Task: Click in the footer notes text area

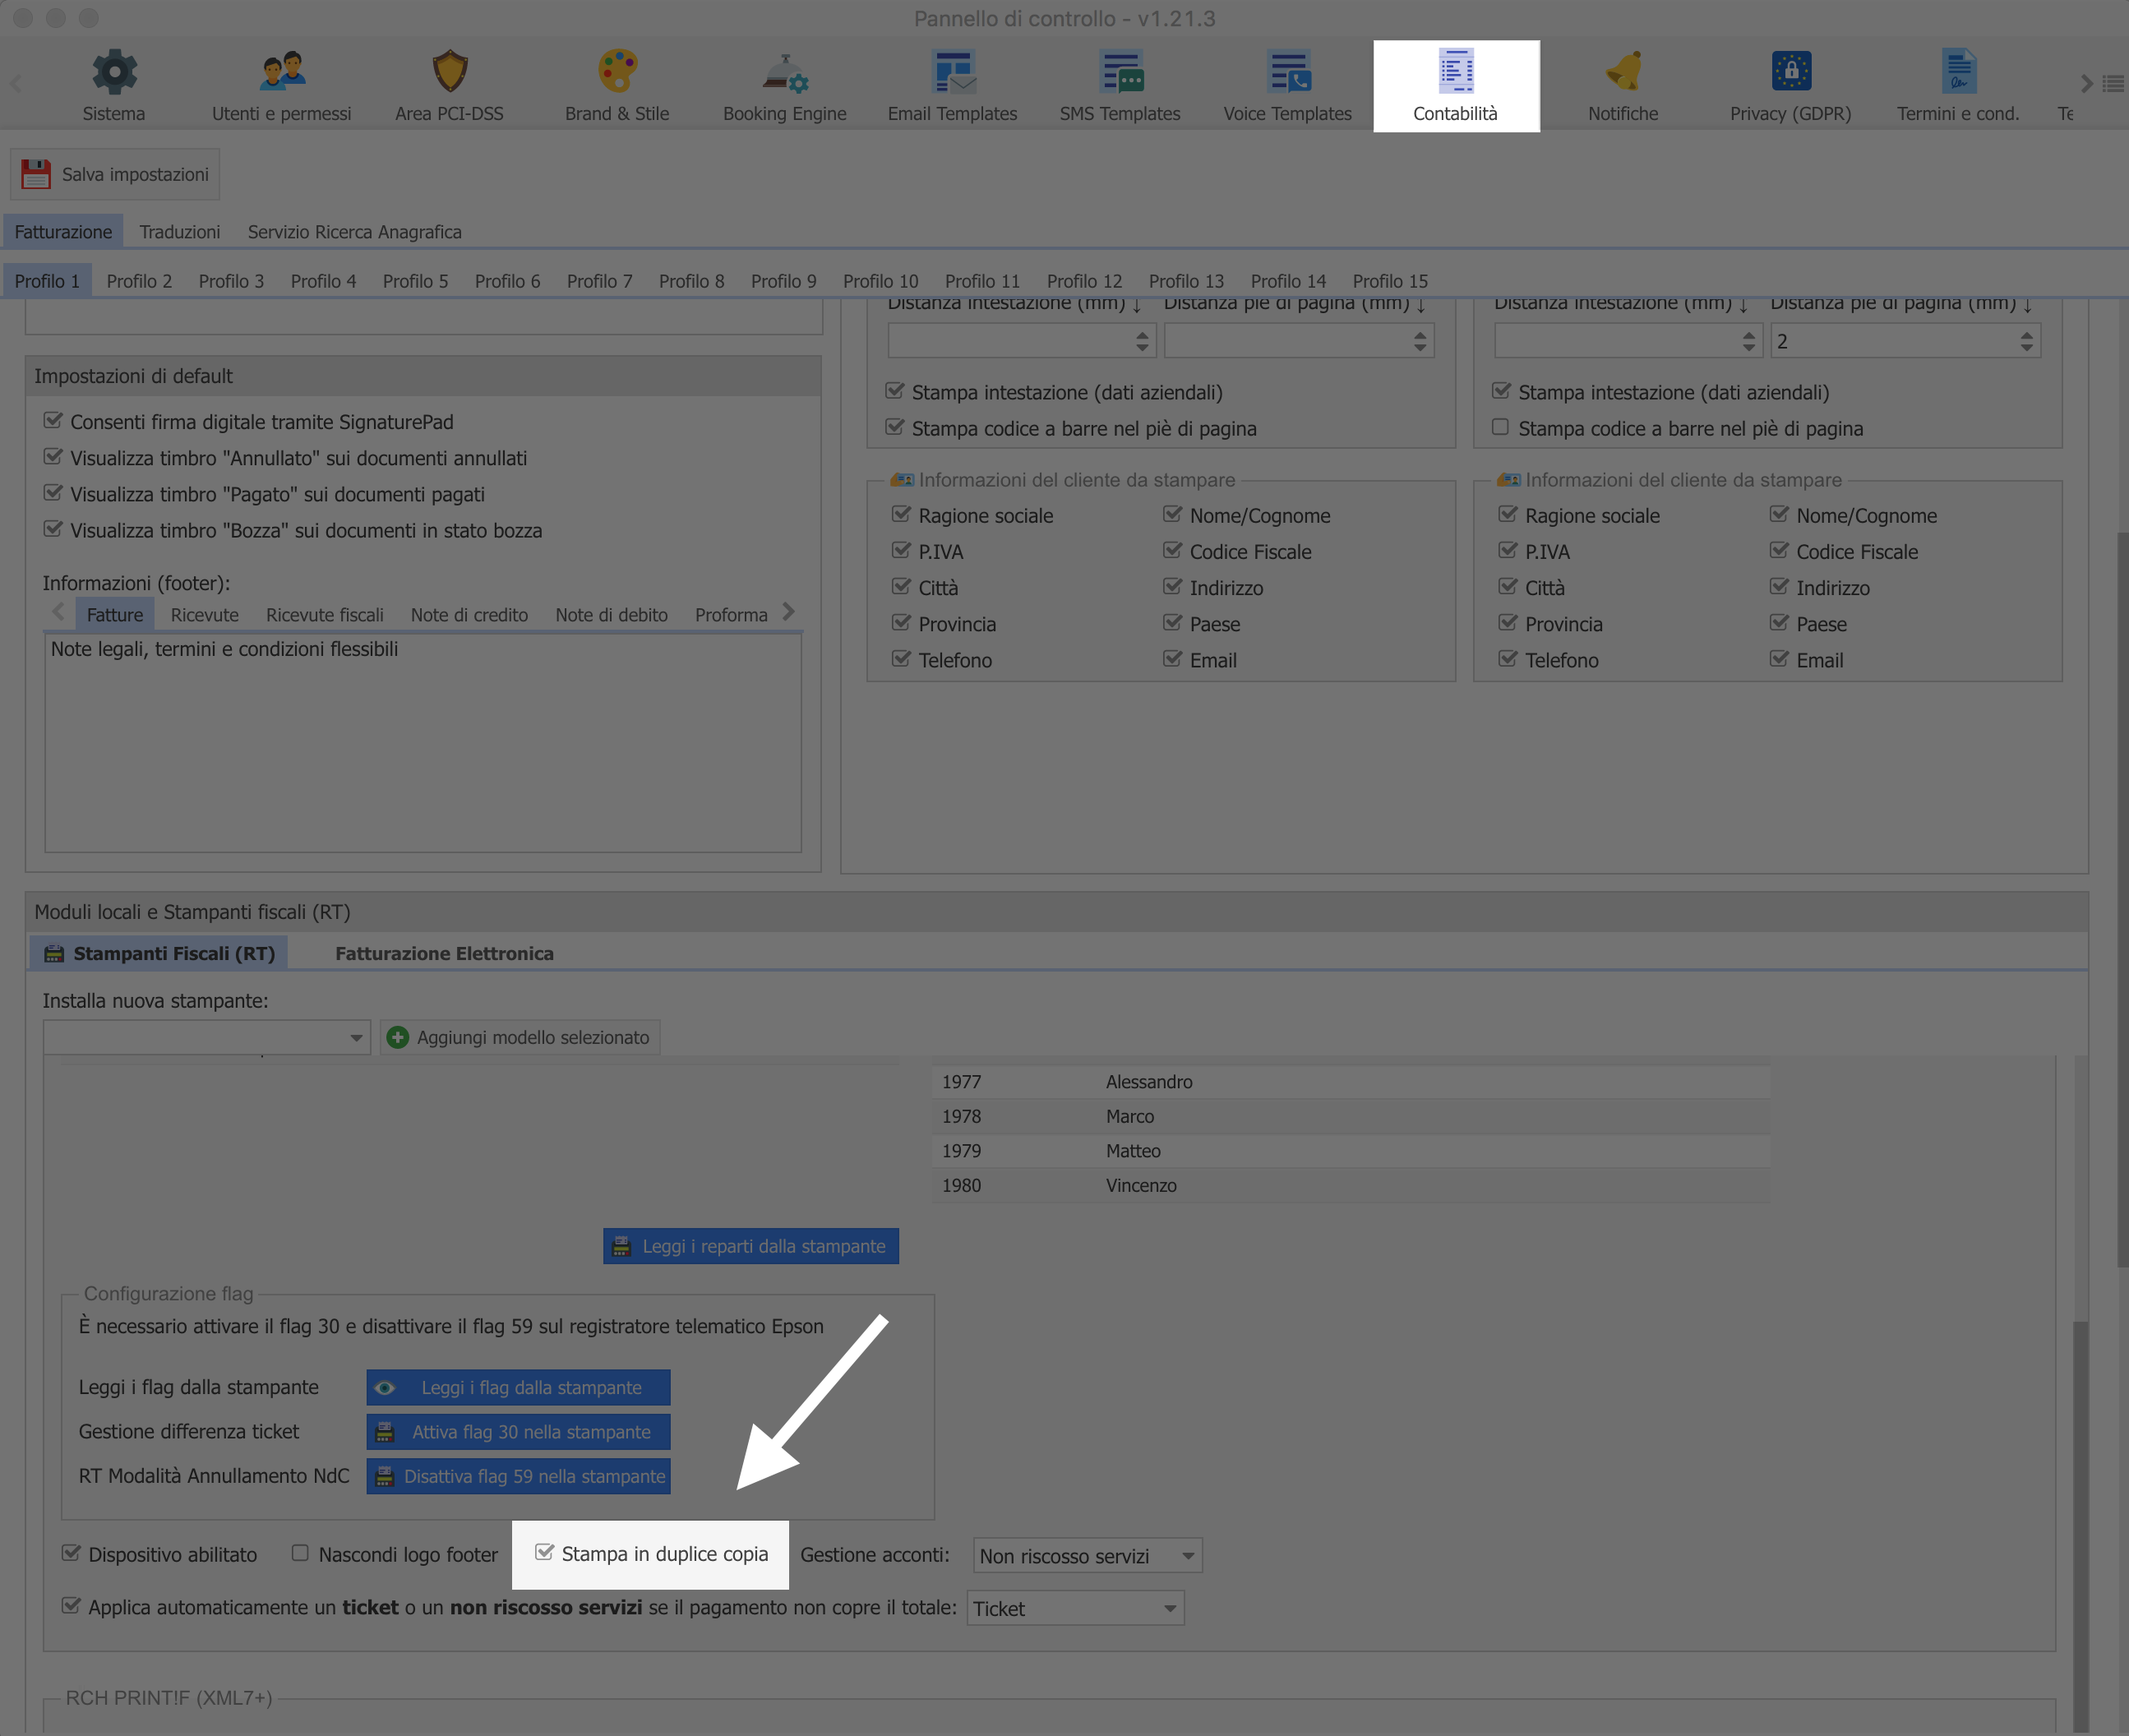Action: [x=423, y=743]
